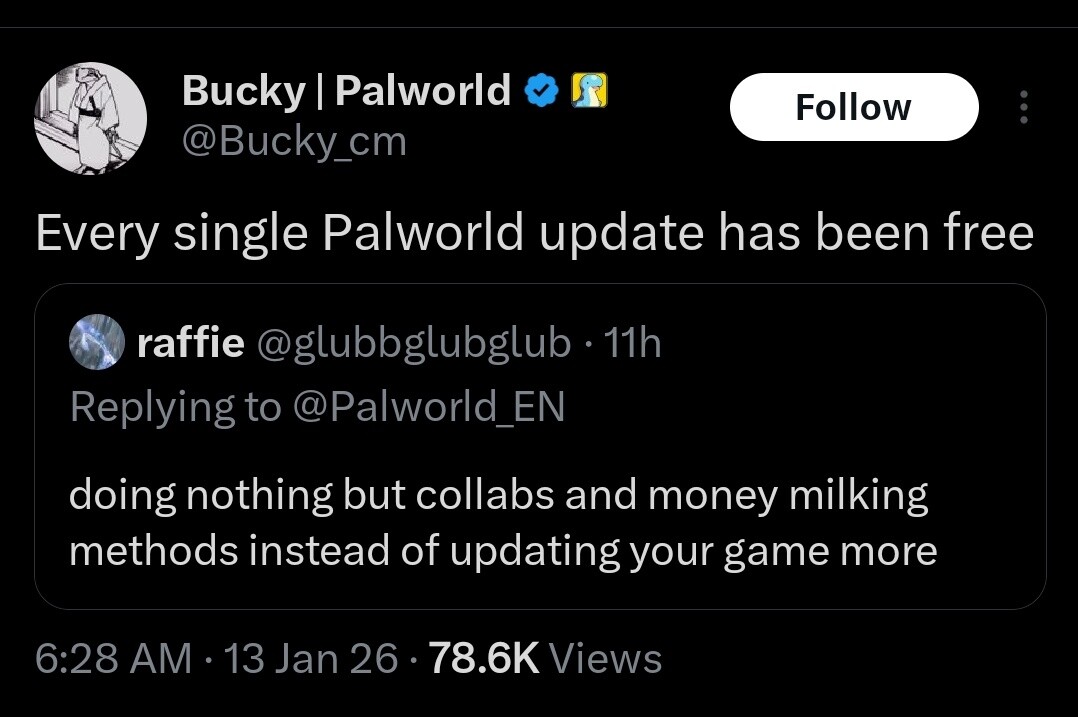Open Bucky's profile picture avatar

91,118
